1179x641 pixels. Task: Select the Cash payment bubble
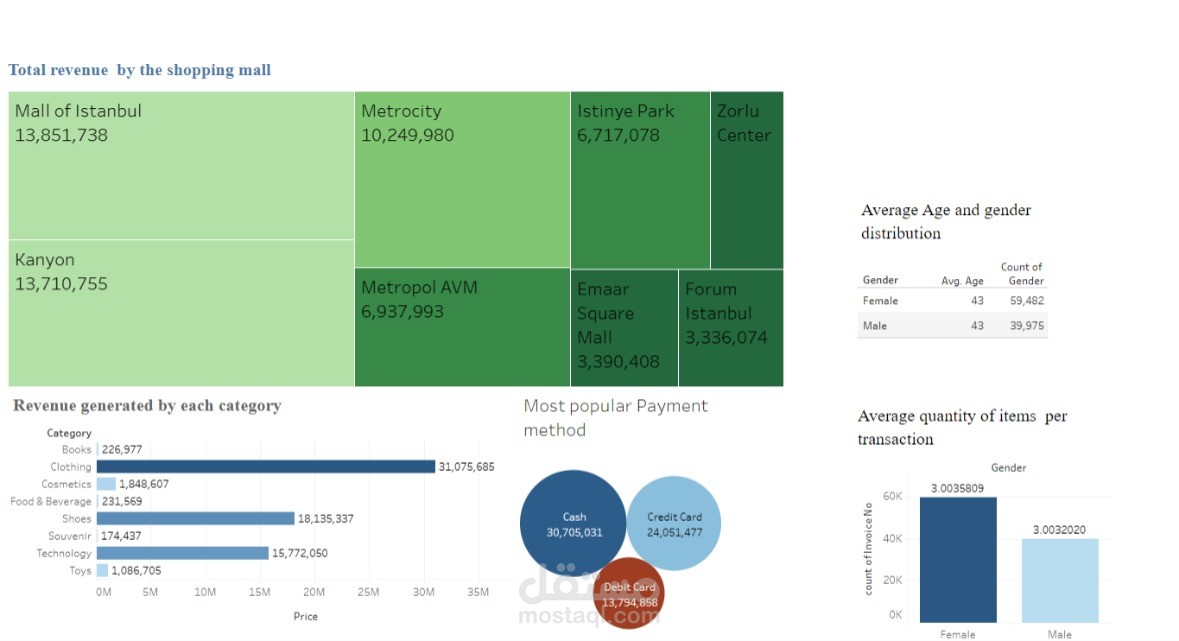click(573, 523)
